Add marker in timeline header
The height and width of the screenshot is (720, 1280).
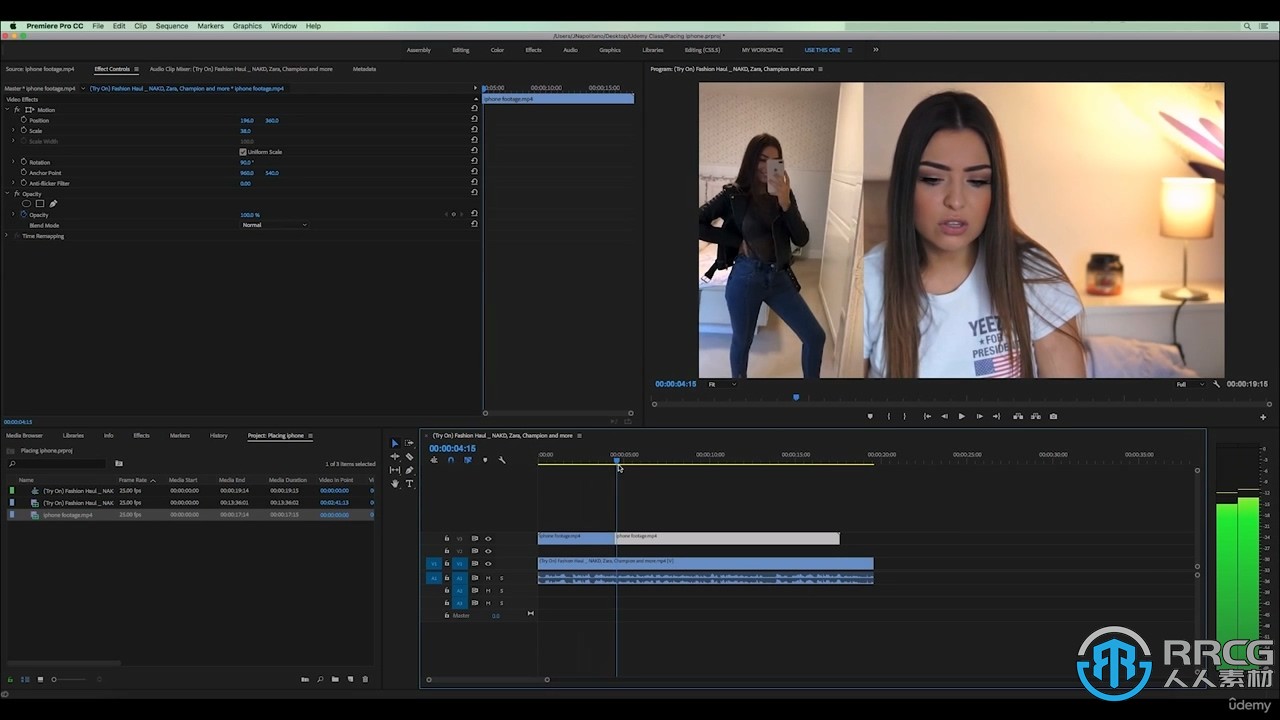tap(485, 460)
